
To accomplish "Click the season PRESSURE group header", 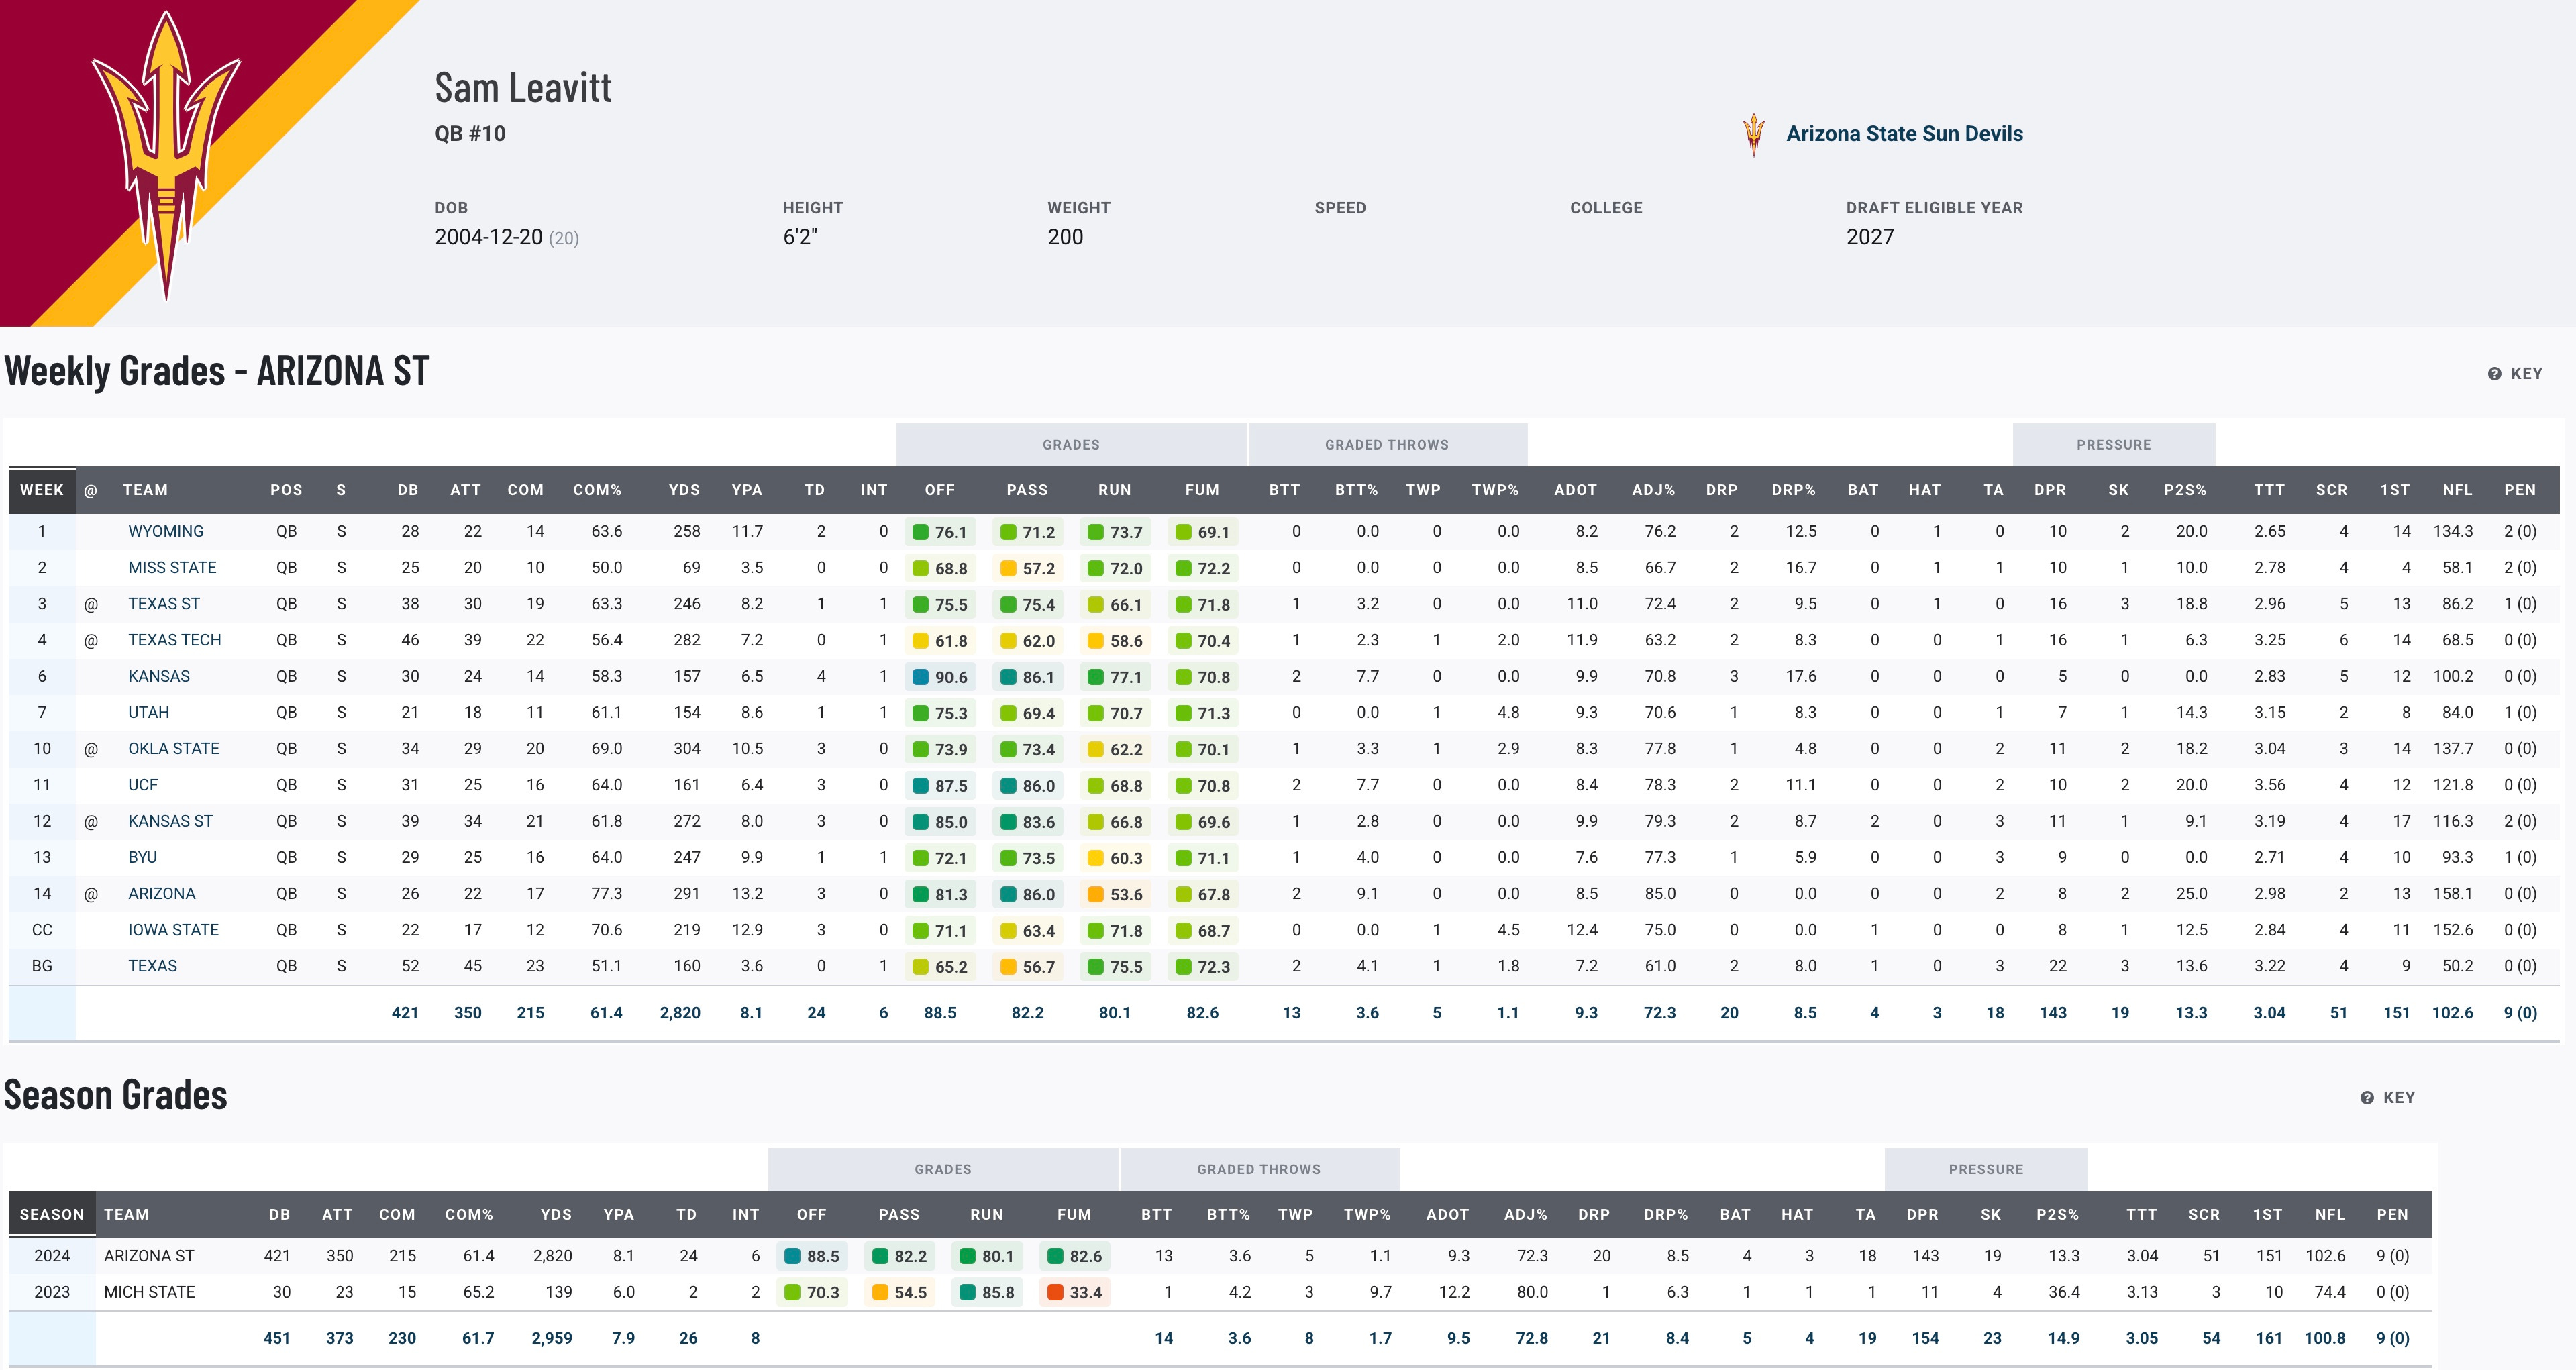I will [1985, 1169].
